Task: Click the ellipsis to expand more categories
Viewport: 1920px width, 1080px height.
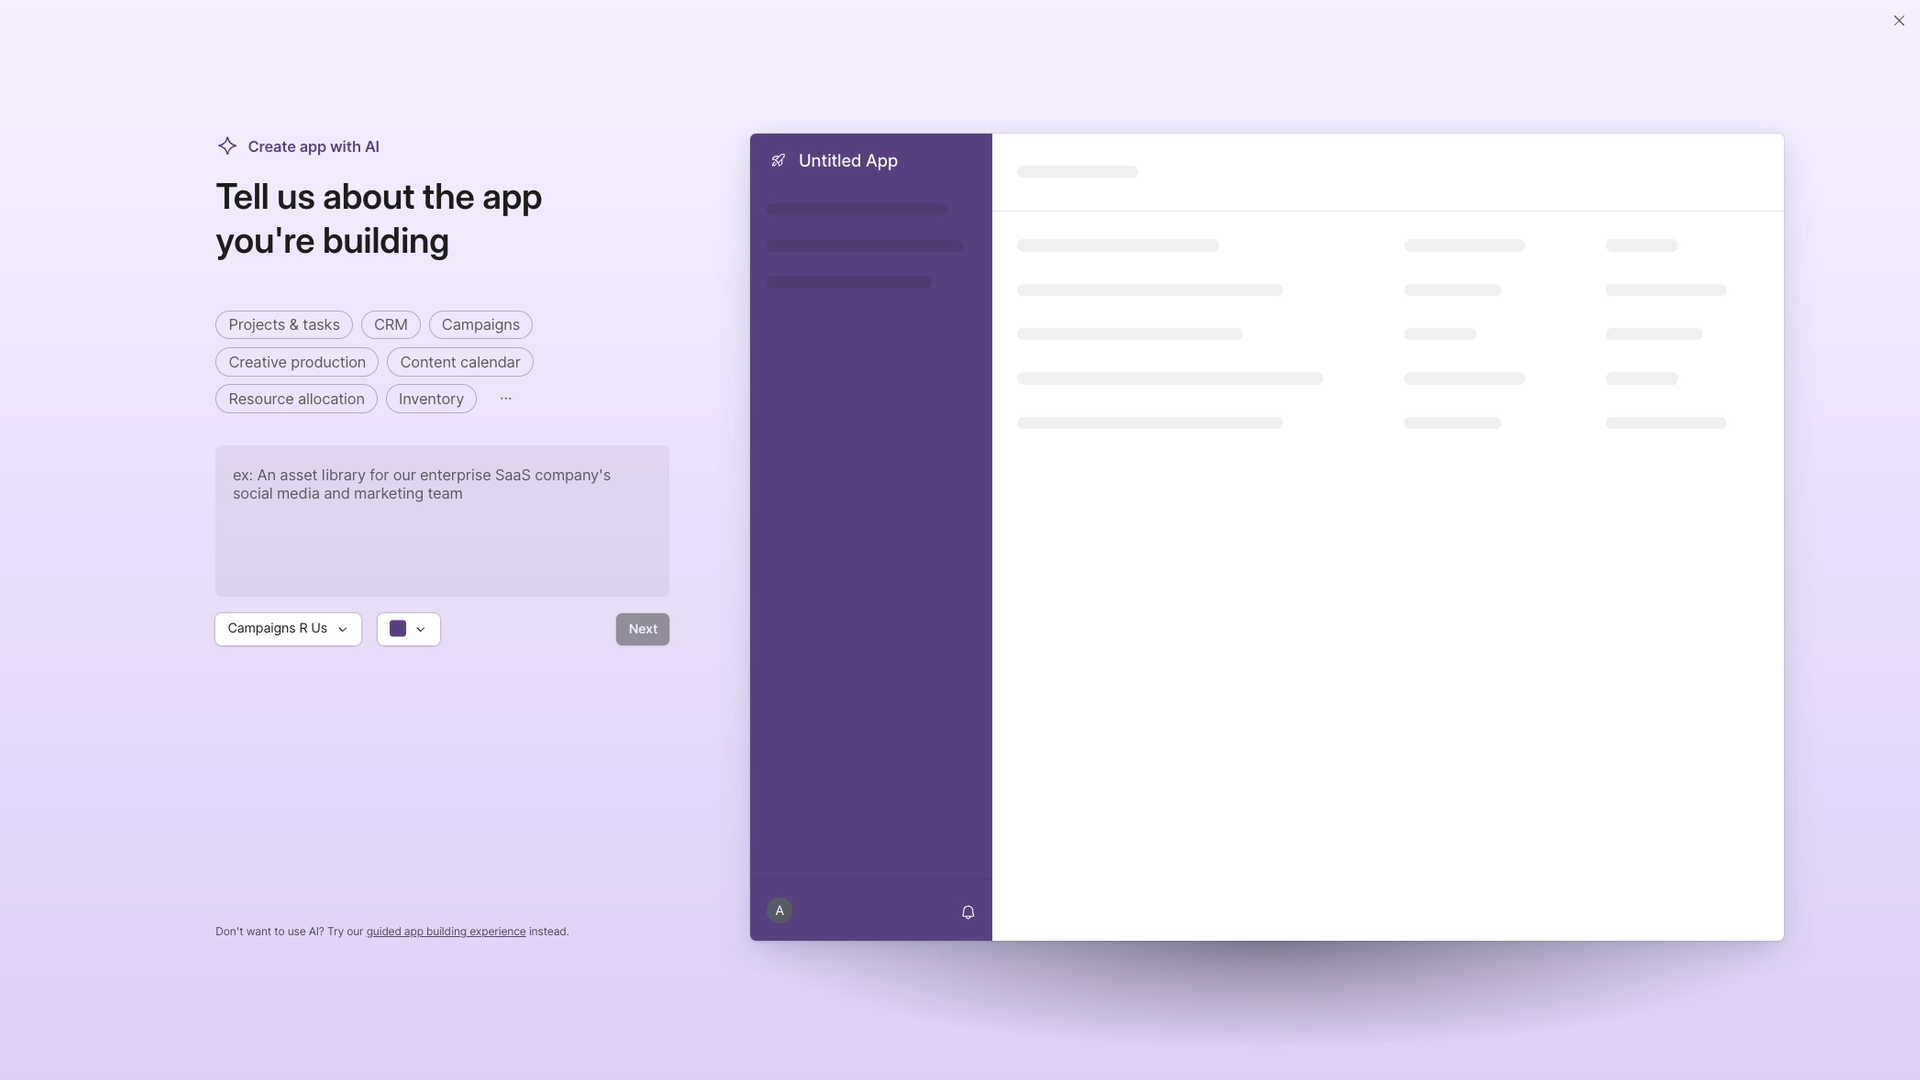Action: pyautogui.click(x=505, y=398)
